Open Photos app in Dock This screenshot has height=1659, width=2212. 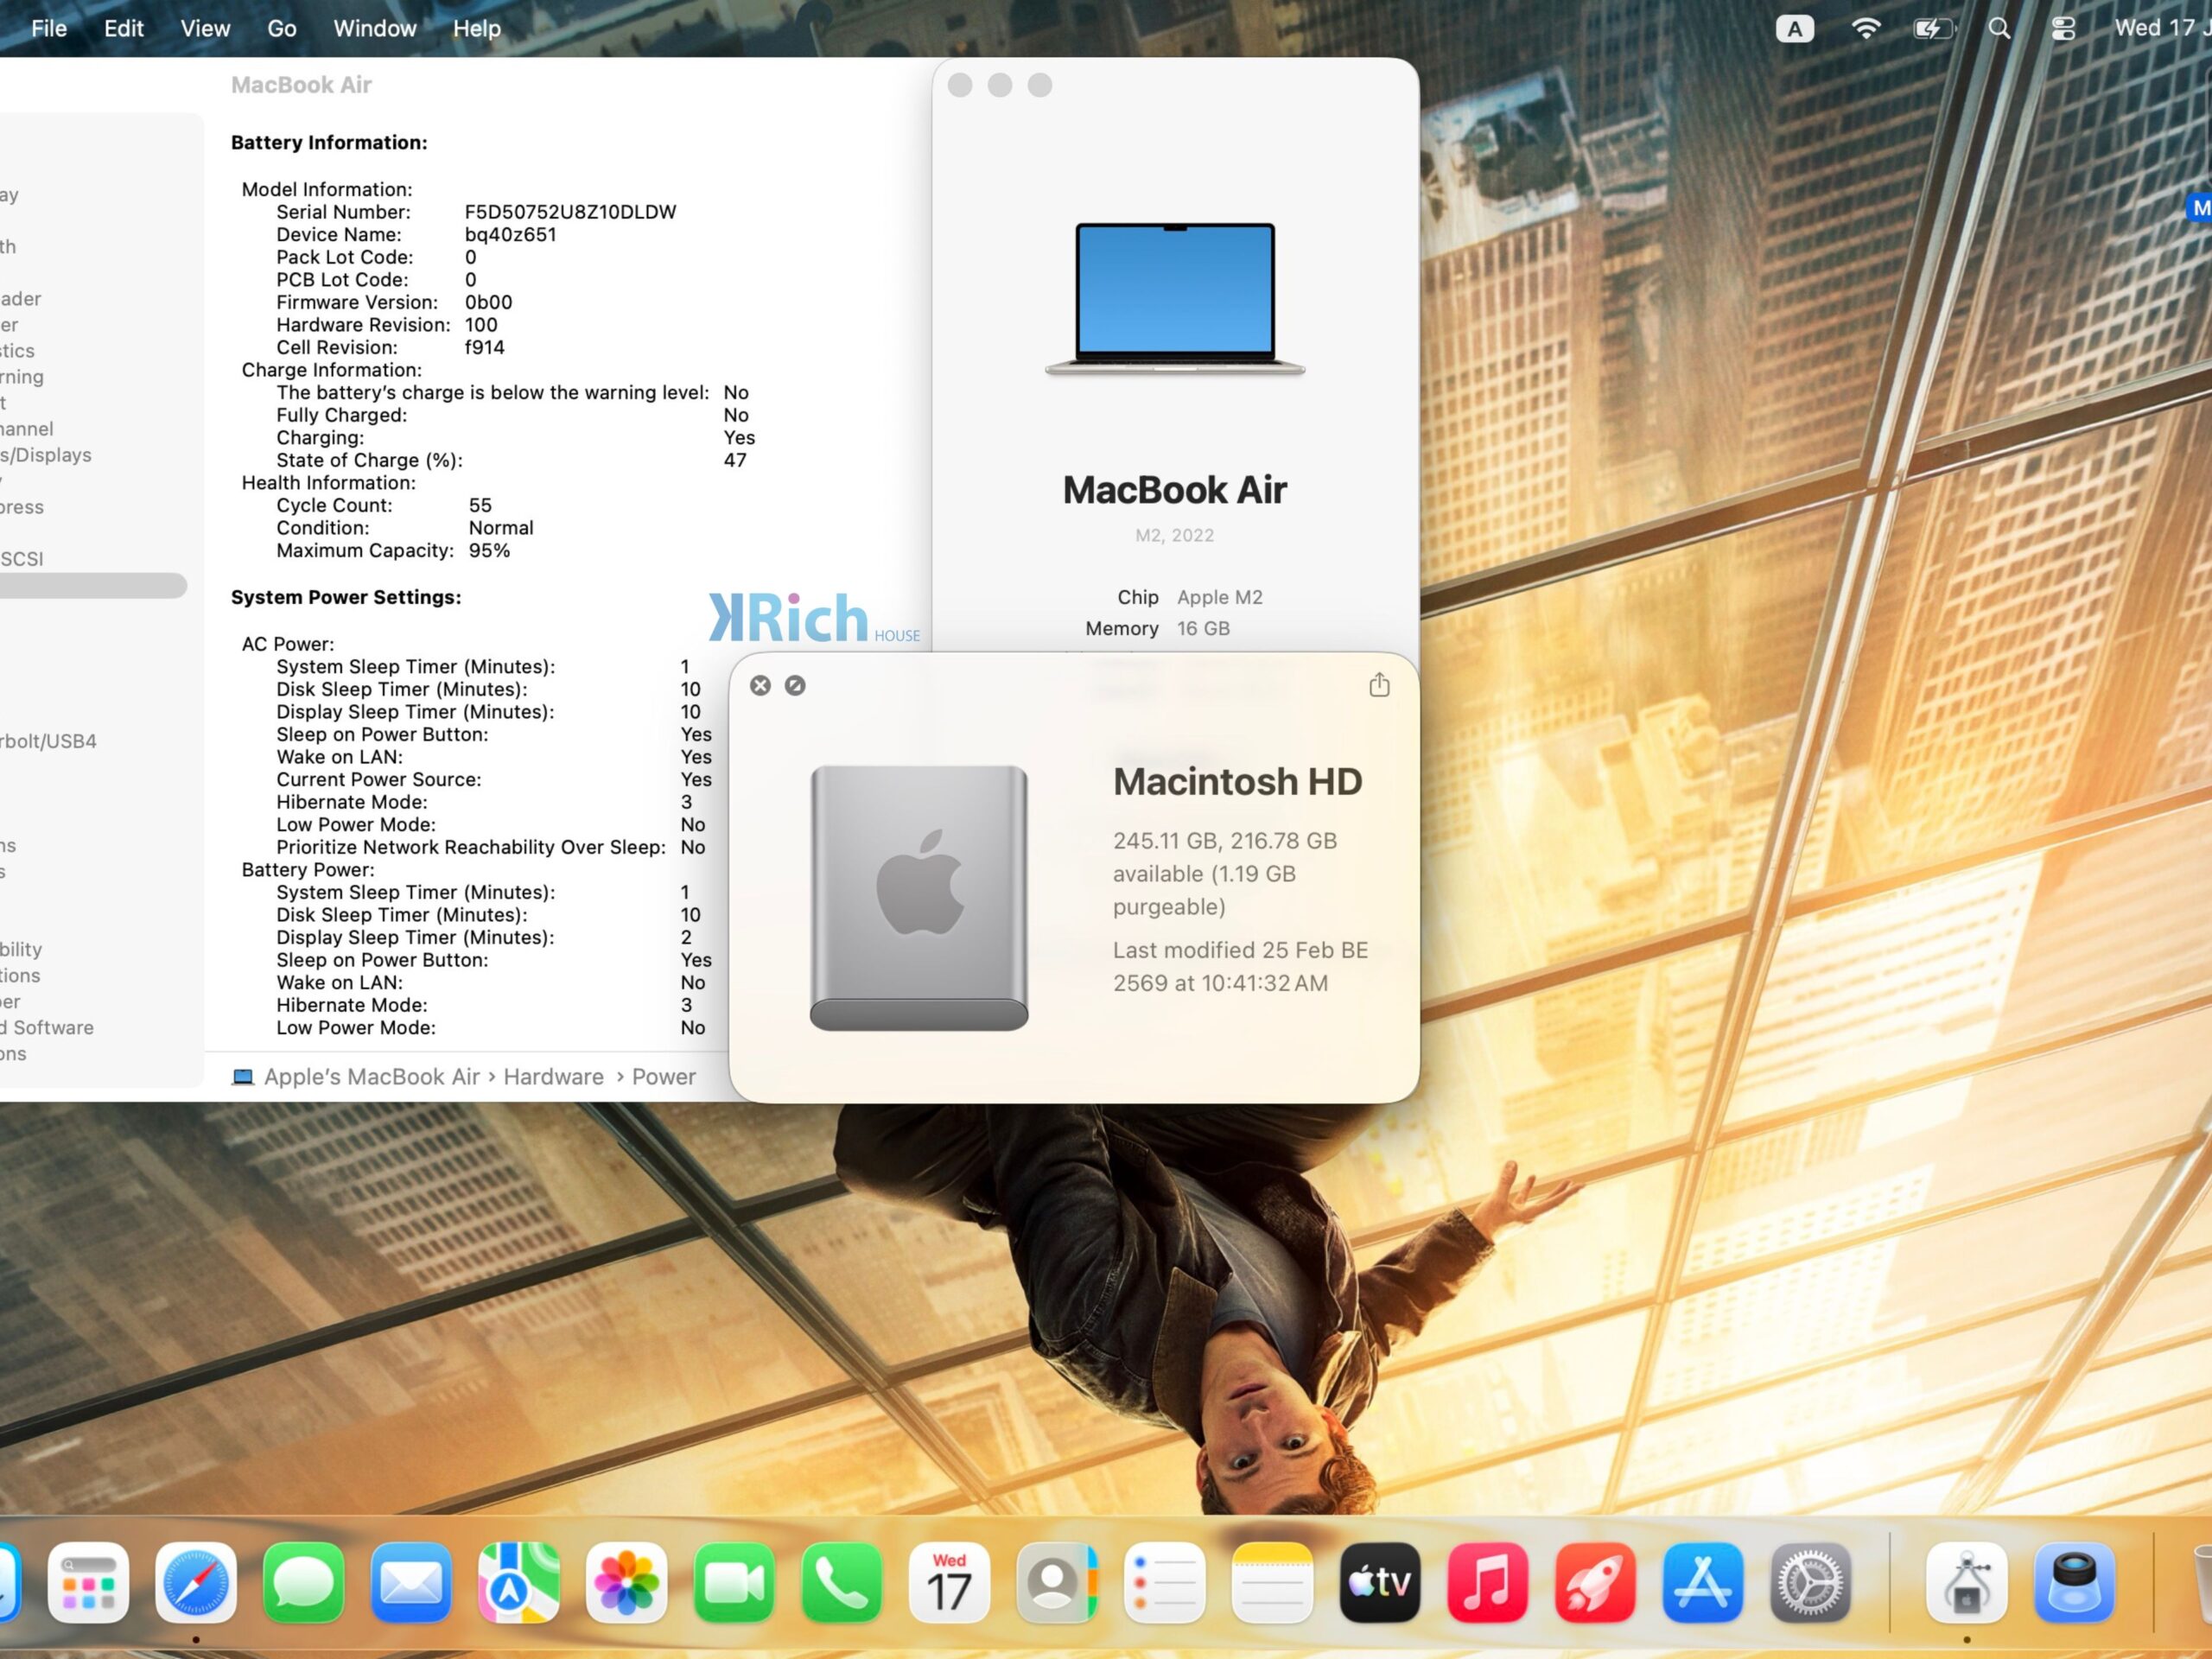point(627,1582)
